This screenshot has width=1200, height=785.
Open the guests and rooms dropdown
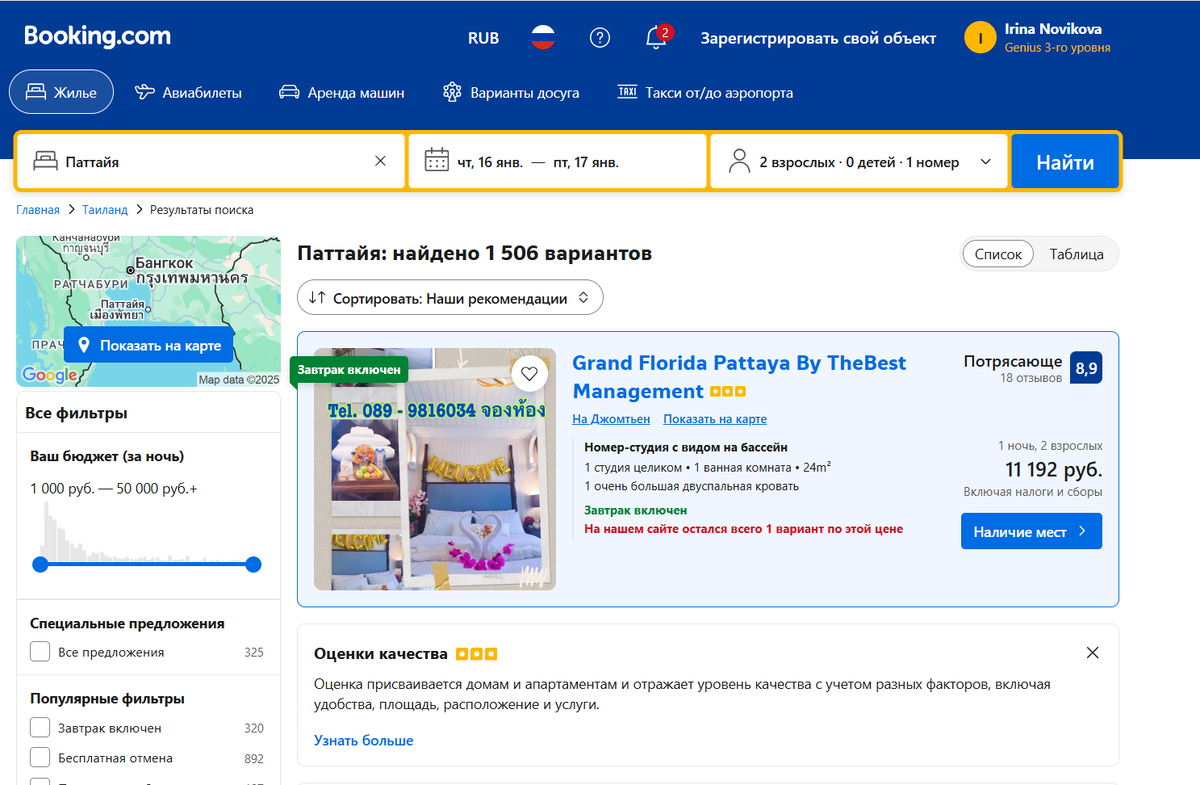click(x=858, y=161)
